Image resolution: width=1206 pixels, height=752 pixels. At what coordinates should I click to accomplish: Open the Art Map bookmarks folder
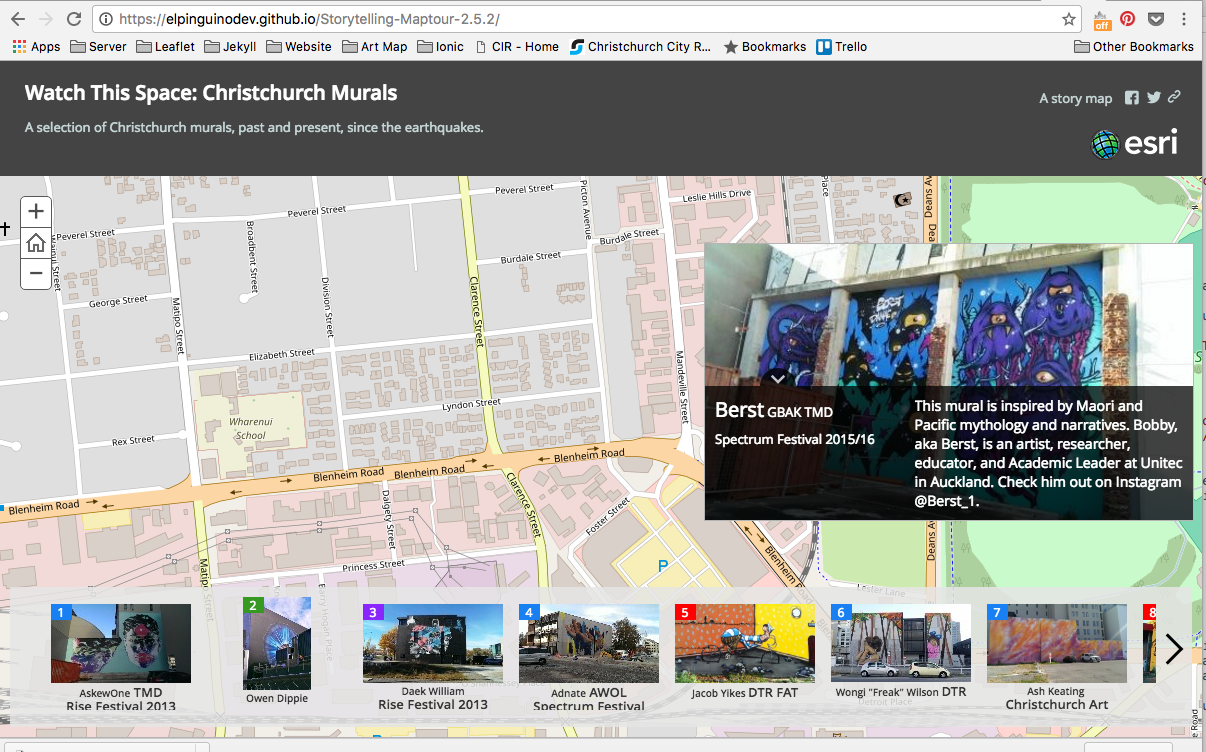(x=375, y=46)
